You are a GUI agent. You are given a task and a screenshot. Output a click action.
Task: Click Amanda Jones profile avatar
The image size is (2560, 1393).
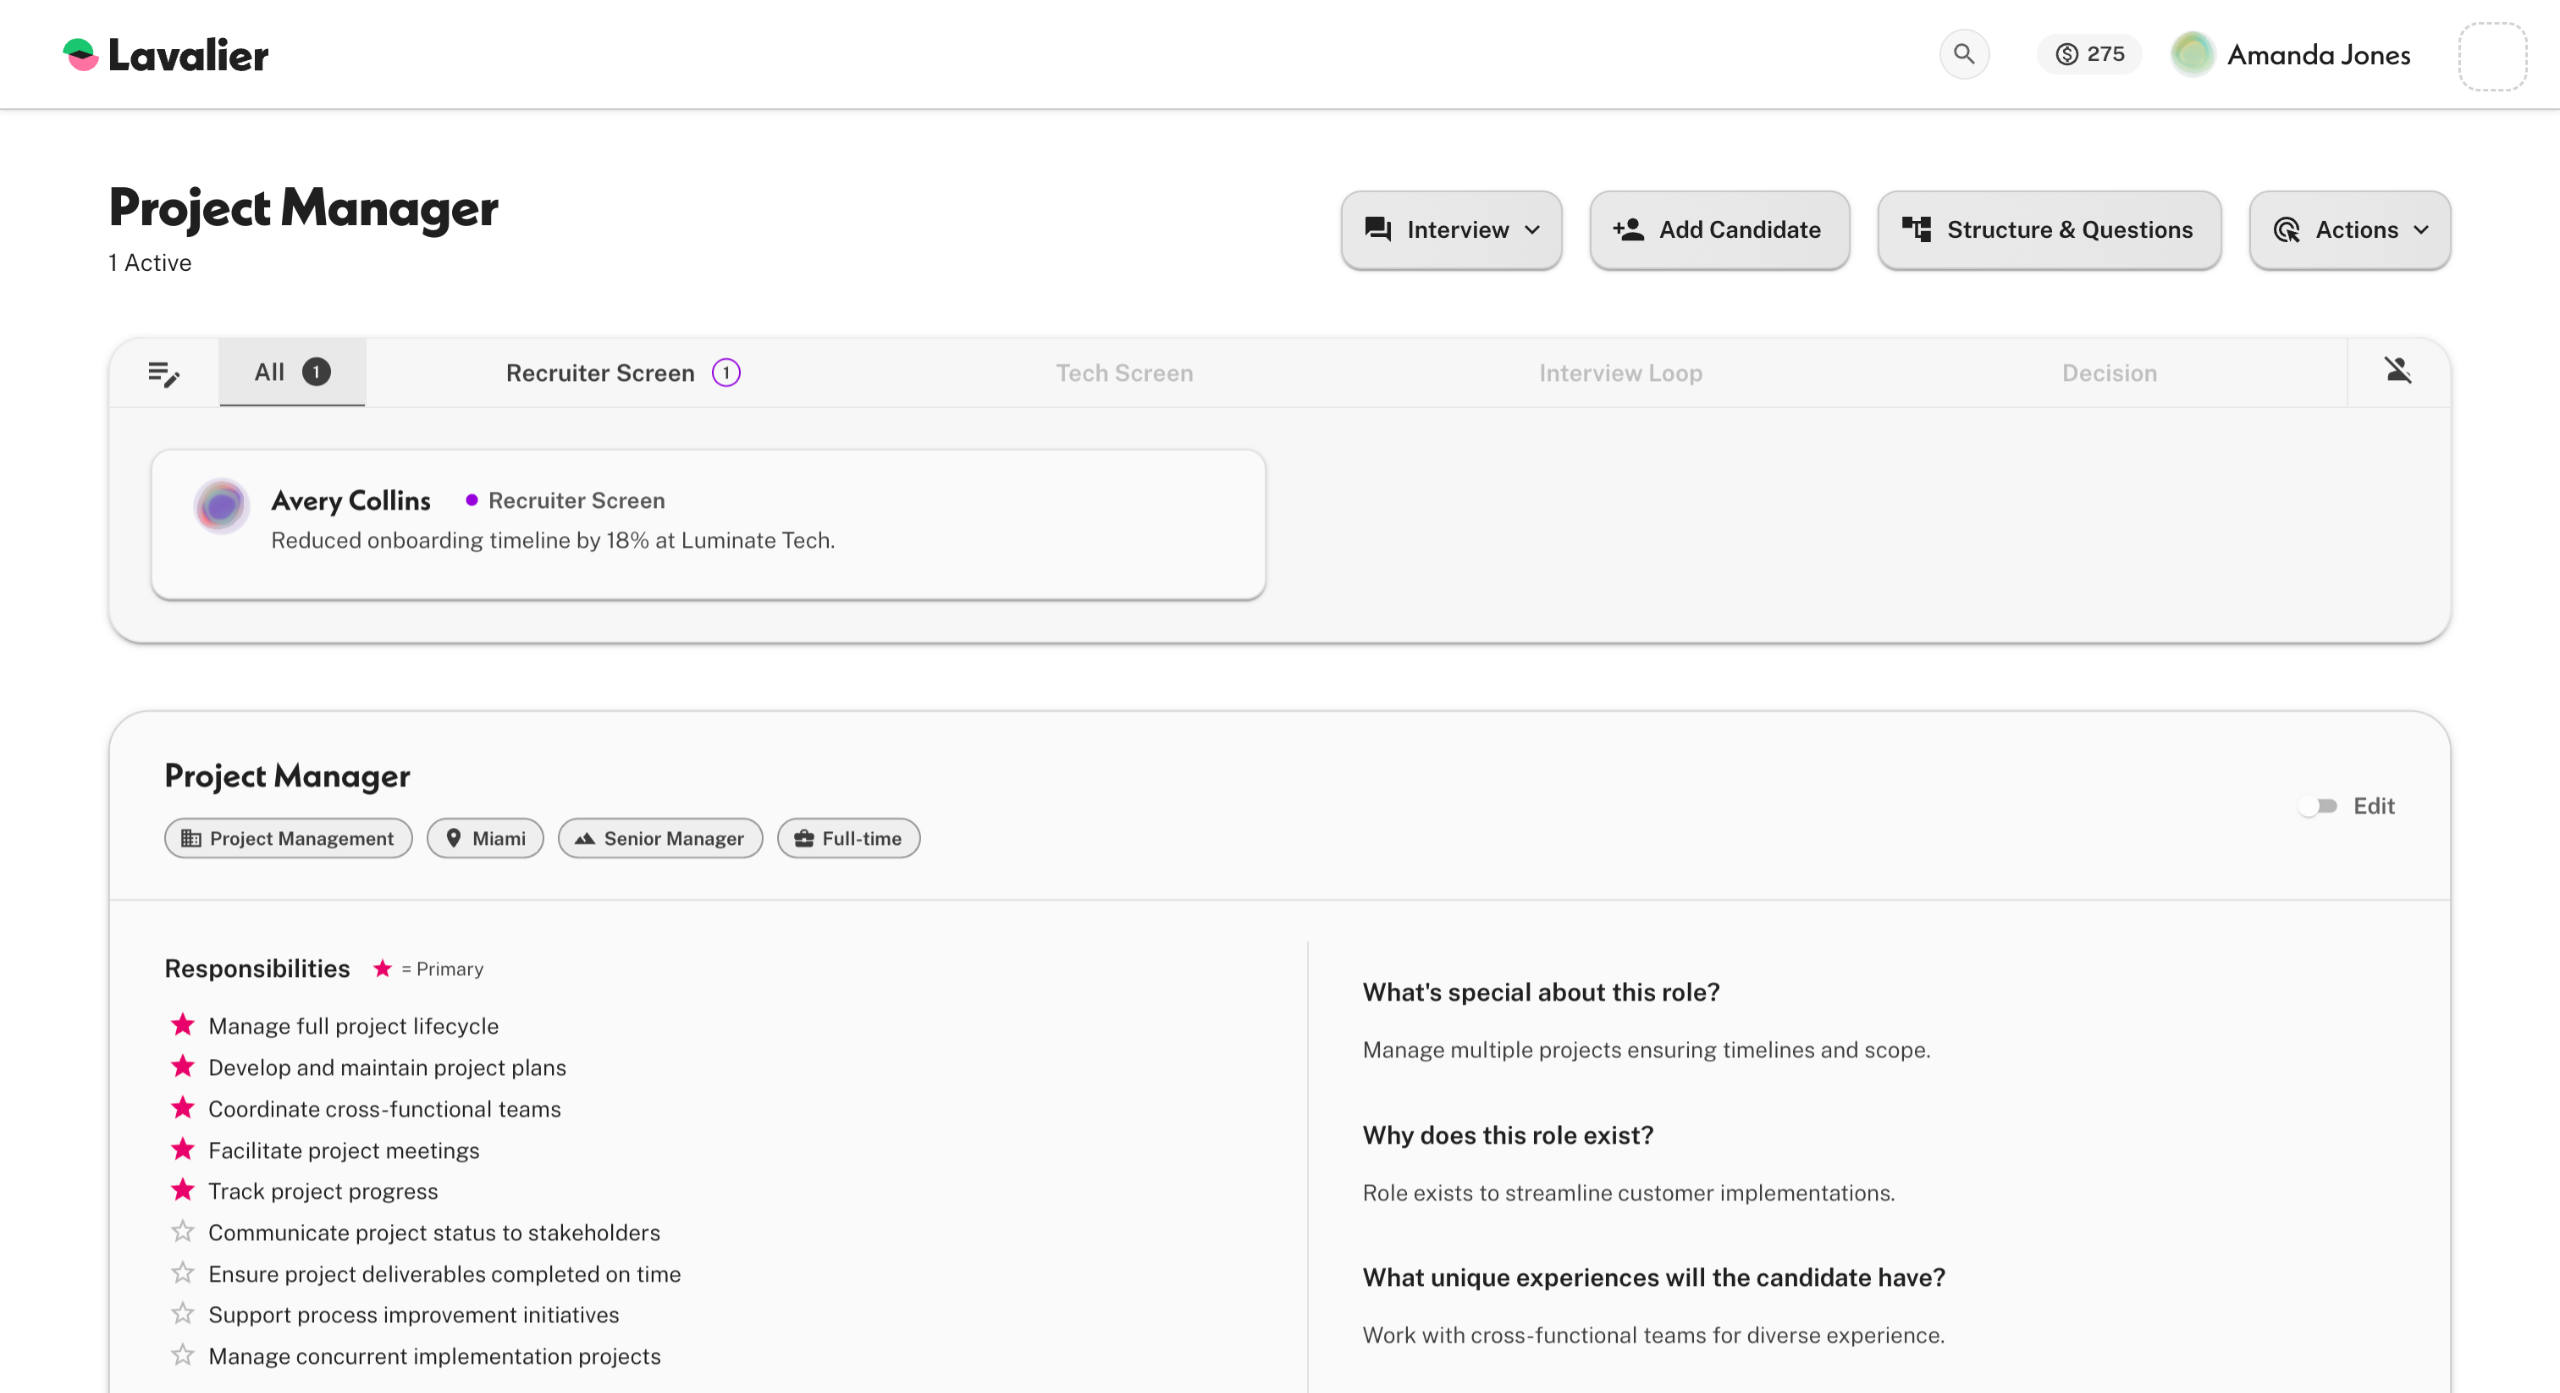point(2192,54)
